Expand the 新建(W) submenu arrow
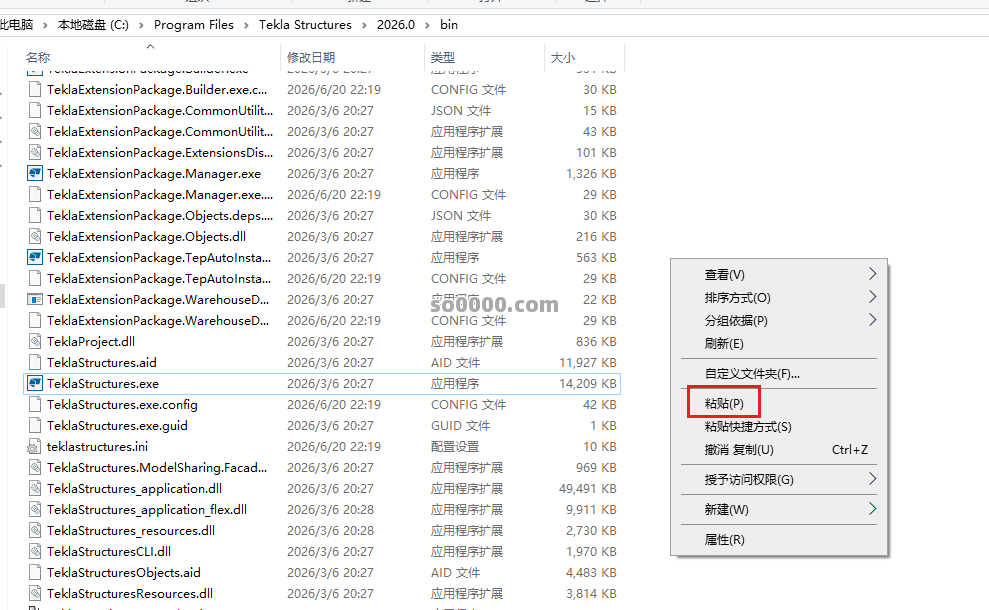The image size is (989, 610). pyautogui.click(x=872, y=508)
